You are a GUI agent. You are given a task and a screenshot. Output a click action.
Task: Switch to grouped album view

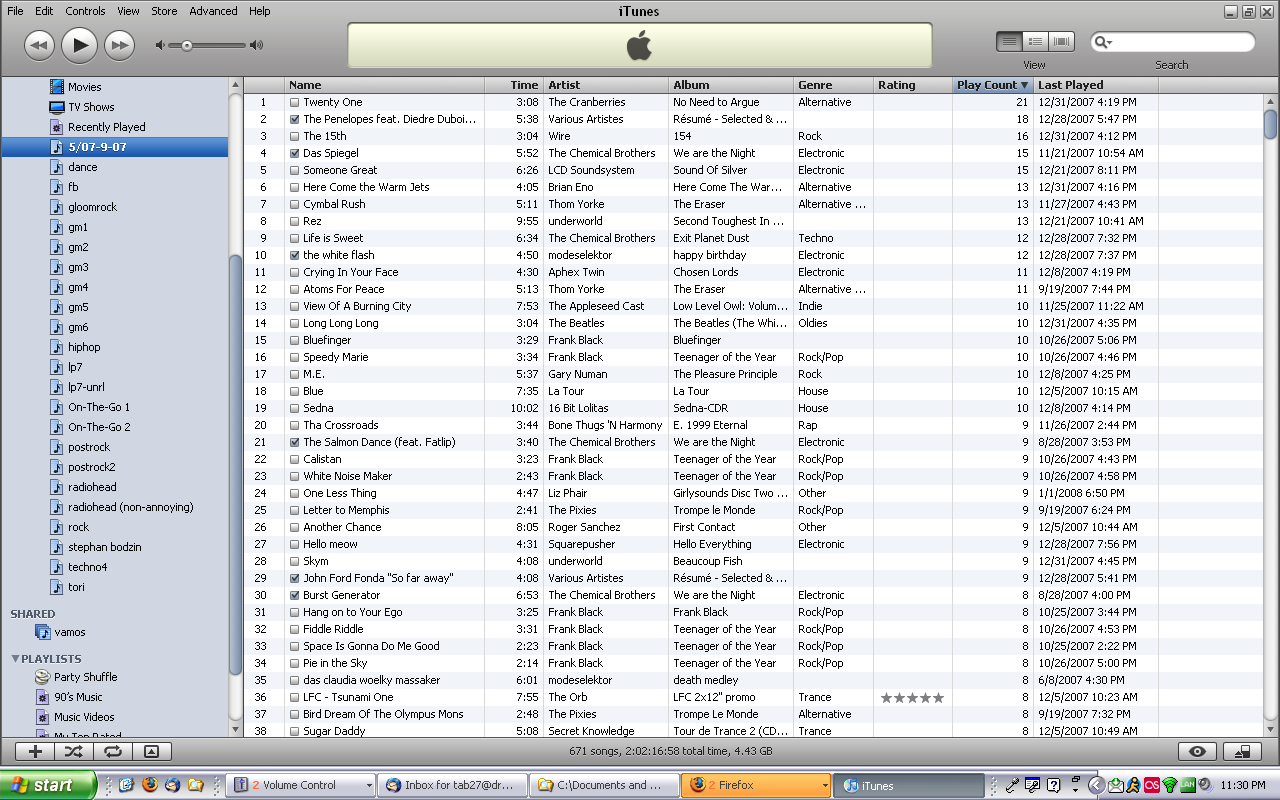tap(1035, 42)
